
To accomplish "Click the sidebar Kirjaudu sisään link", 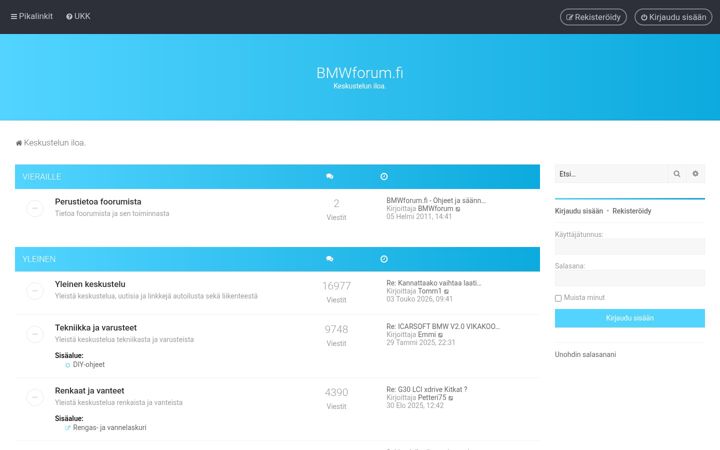I will 579,211.
